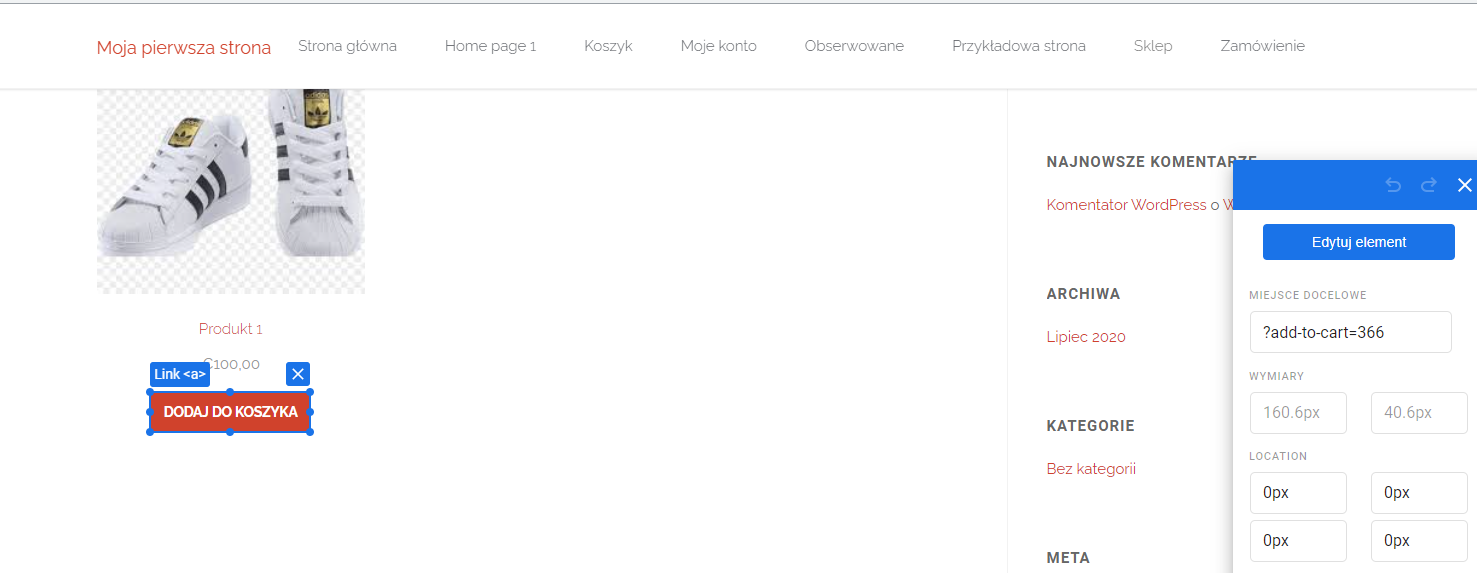
Task: Open the Sklep menu link
Action: click(x=1152, y=46)
